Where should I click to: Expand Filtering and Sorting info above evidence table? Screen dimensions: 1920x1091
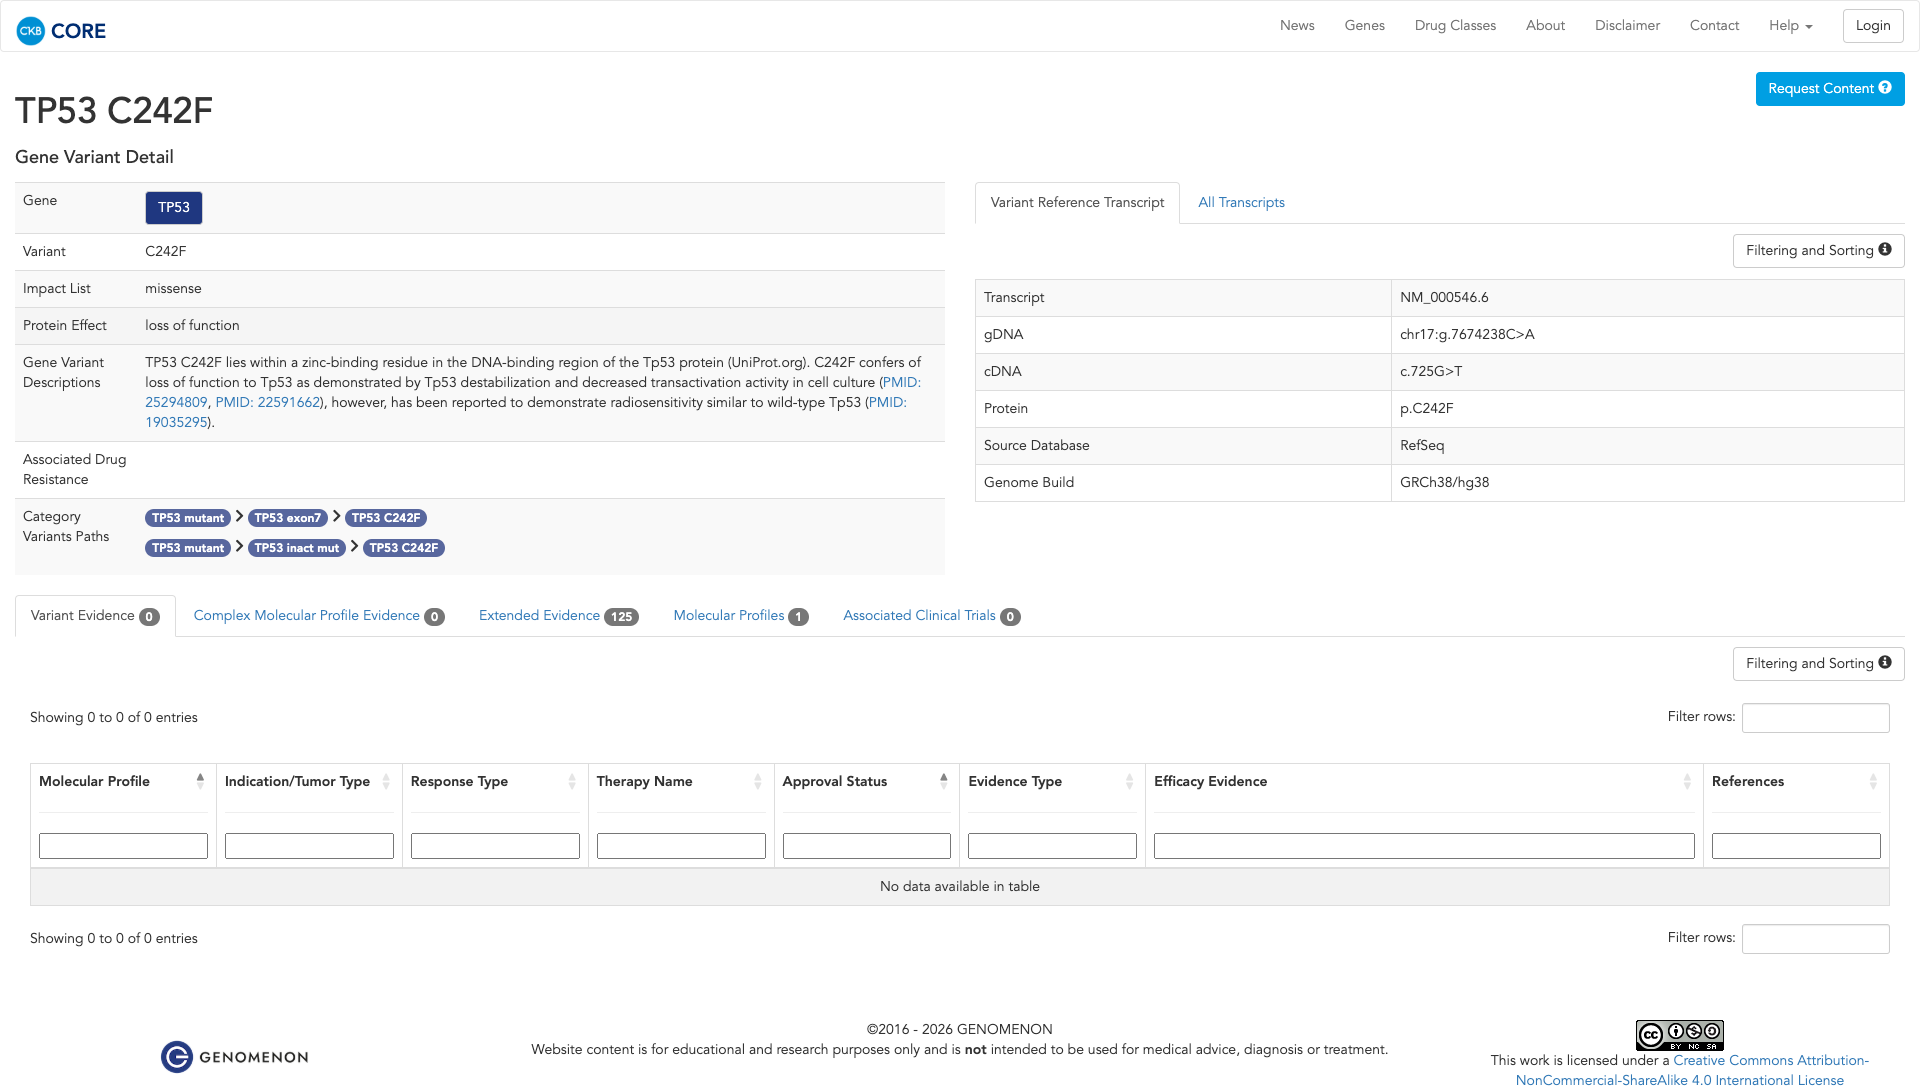click(x=1817, y=664)
